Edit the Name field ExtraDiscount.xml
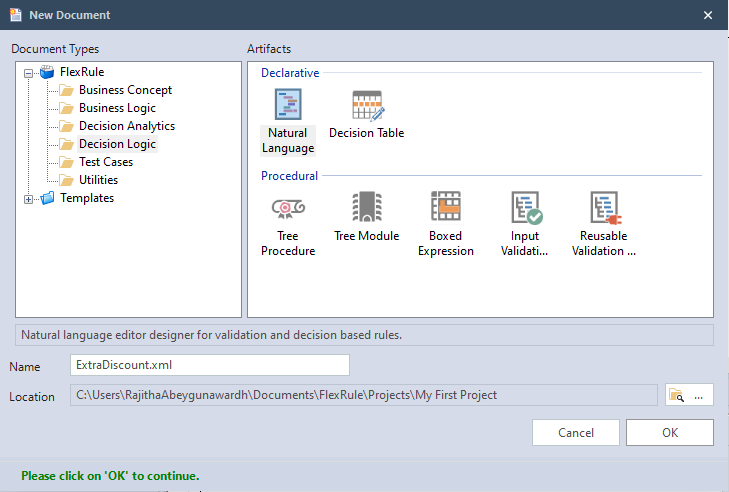 pyautogui.click(x=210, y=365)
